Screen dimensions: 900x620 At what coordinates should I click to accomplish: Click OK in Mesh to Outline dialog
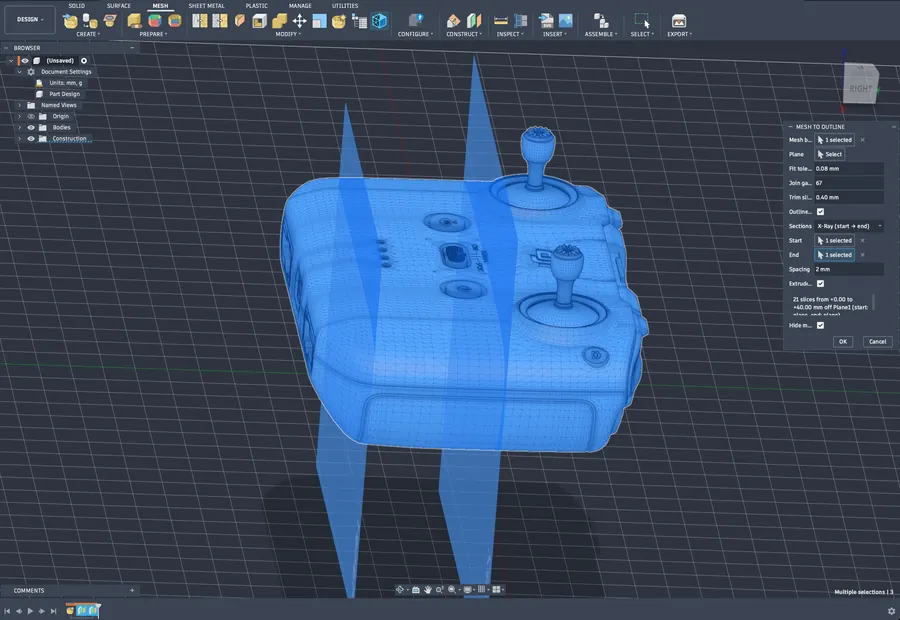click(843, 342)
